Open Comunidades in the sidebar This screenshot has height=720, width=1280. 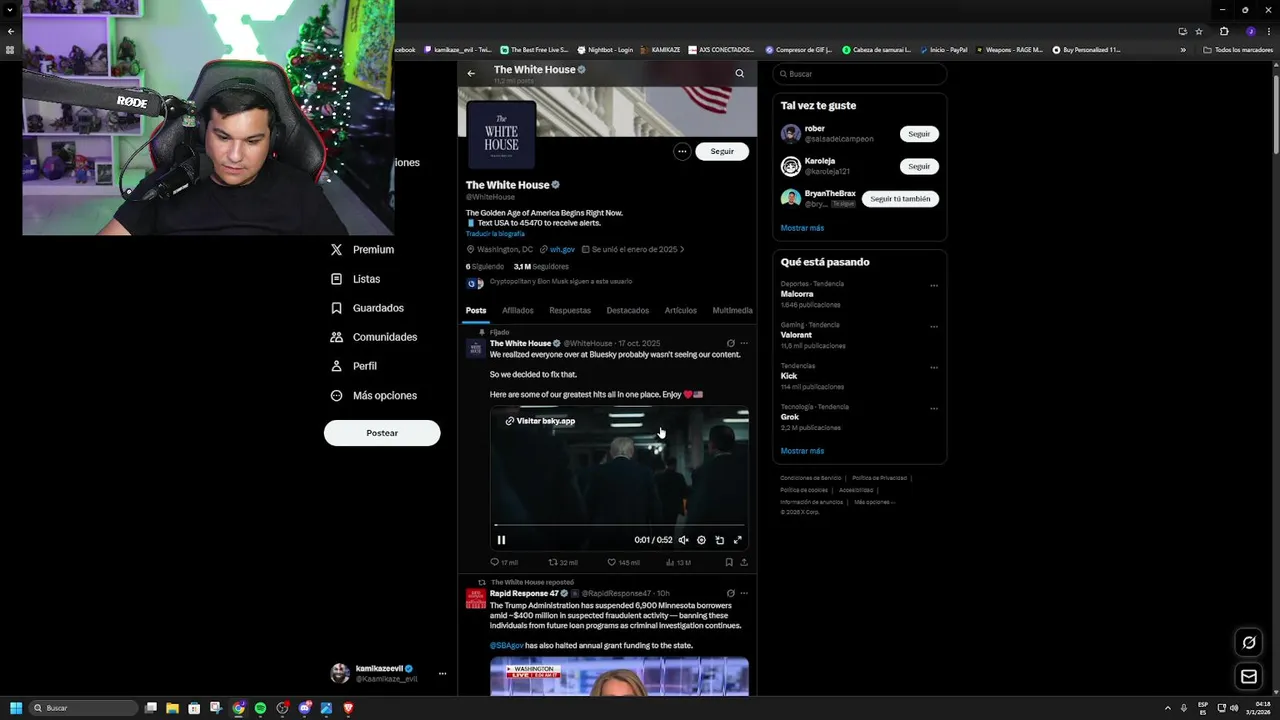point(374,337)
